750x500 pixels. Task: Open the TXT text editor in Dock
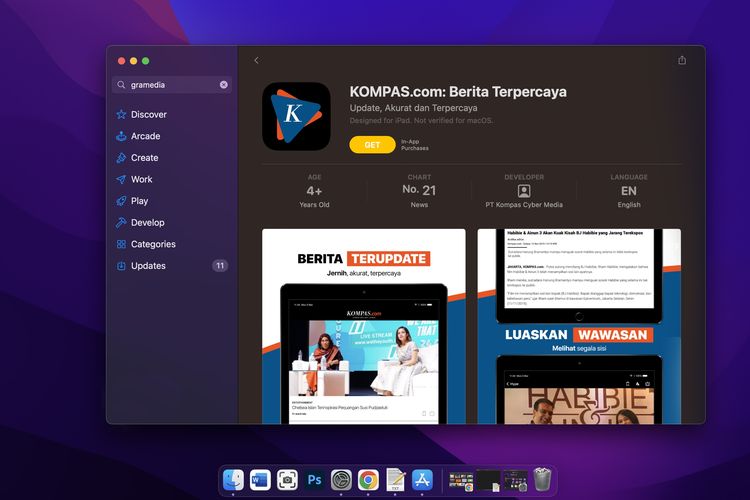click(395, 480)
